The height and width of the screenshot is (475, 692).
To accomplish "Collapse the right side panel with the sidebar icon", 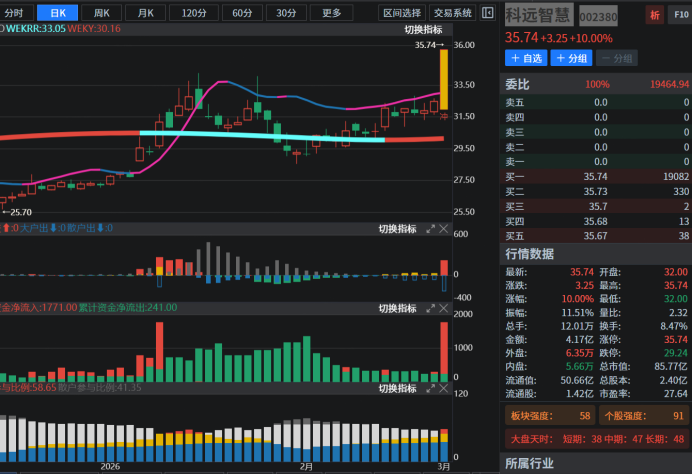I will (487, 13).
